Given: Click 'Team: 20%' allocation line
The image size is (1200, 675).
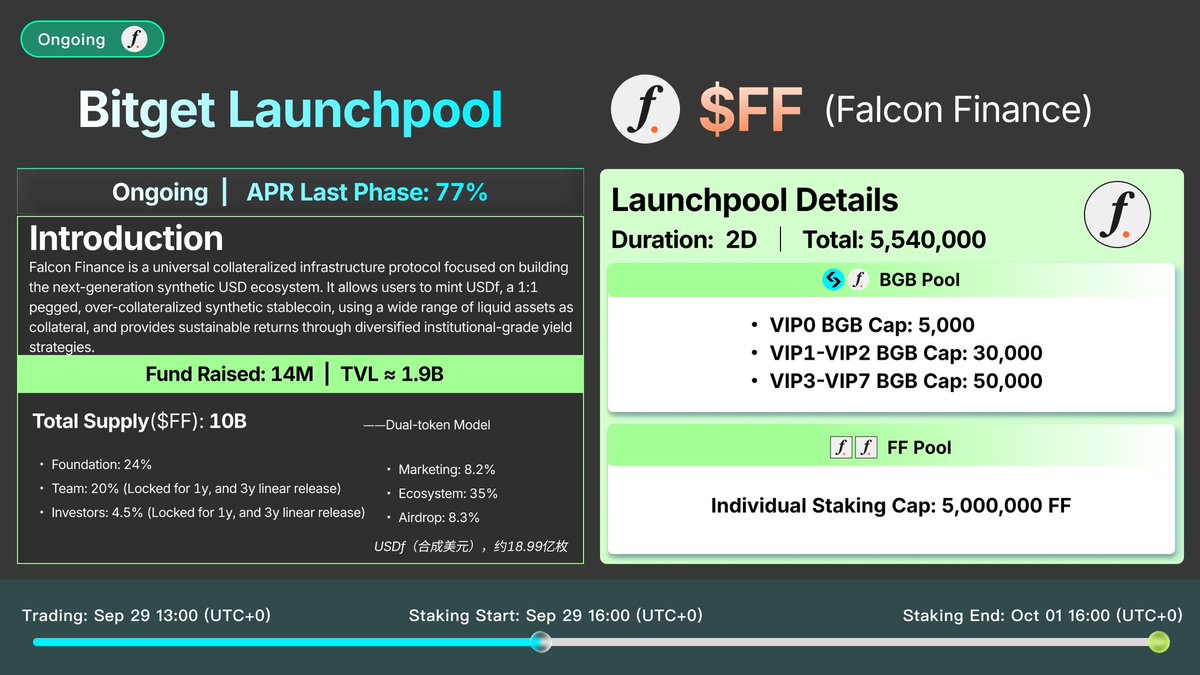Looking at the screenshot, I should click(x=196, y=488).
